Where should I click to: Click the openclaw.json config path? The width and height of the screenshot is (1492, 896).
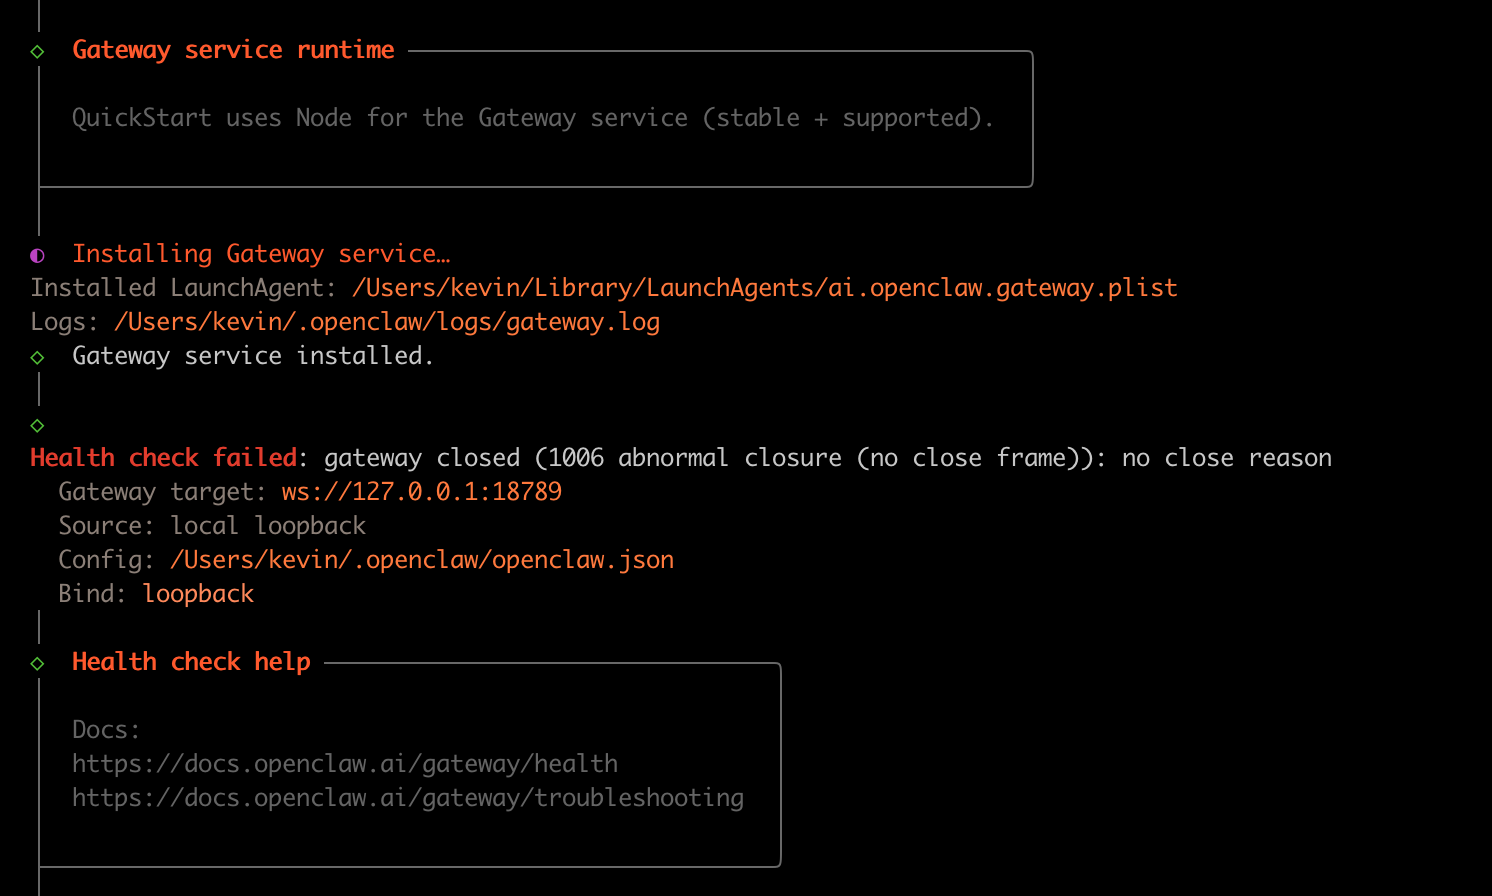pyautogui.click(x=422, y=560)
